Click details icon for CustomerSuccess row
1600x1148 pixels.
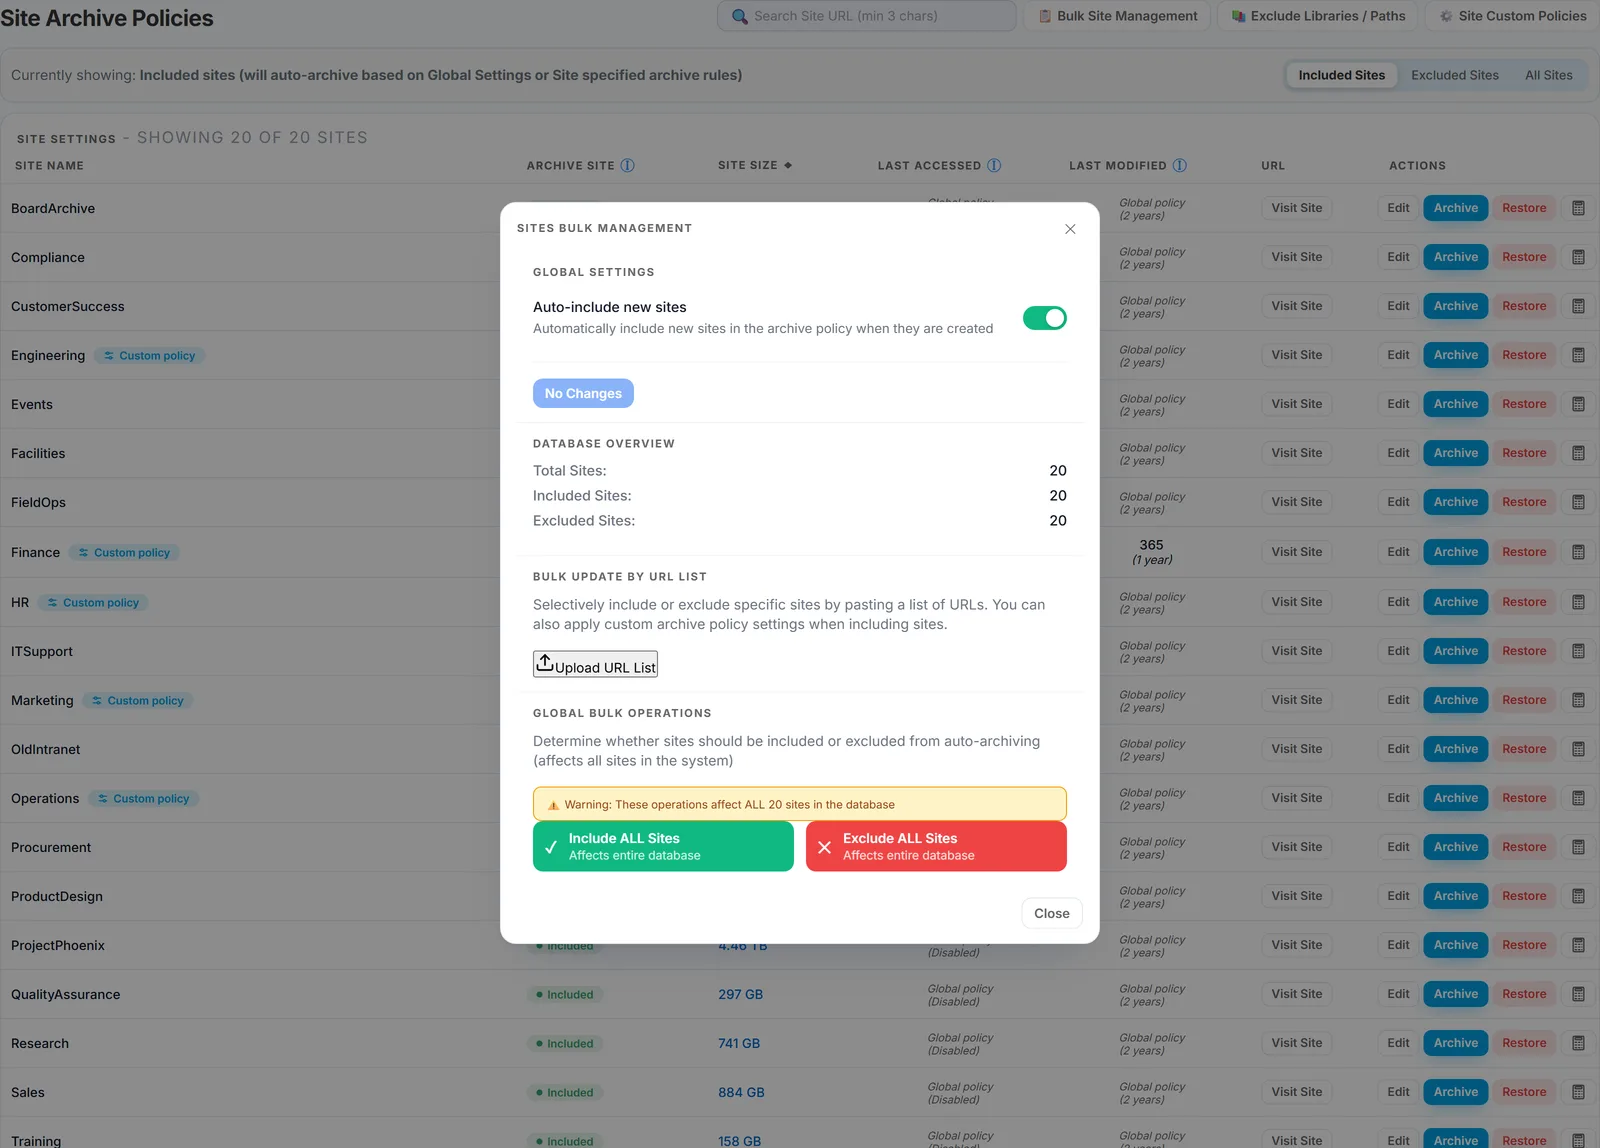(1578, 306)
